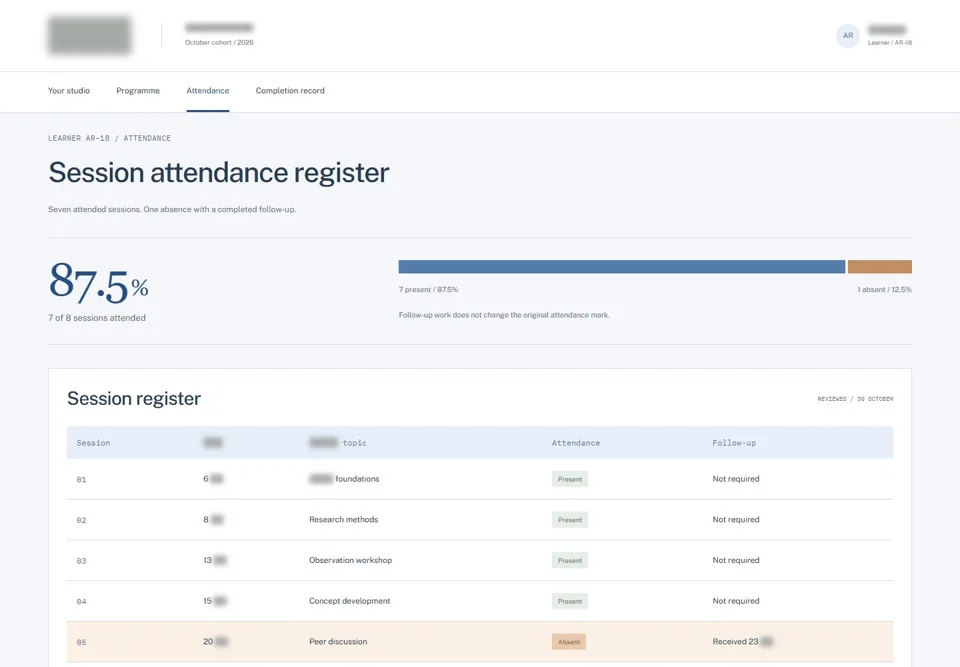Click the Received 23 follow-up entry
This screenshot has width=960, height=667.
click(742, 642)
